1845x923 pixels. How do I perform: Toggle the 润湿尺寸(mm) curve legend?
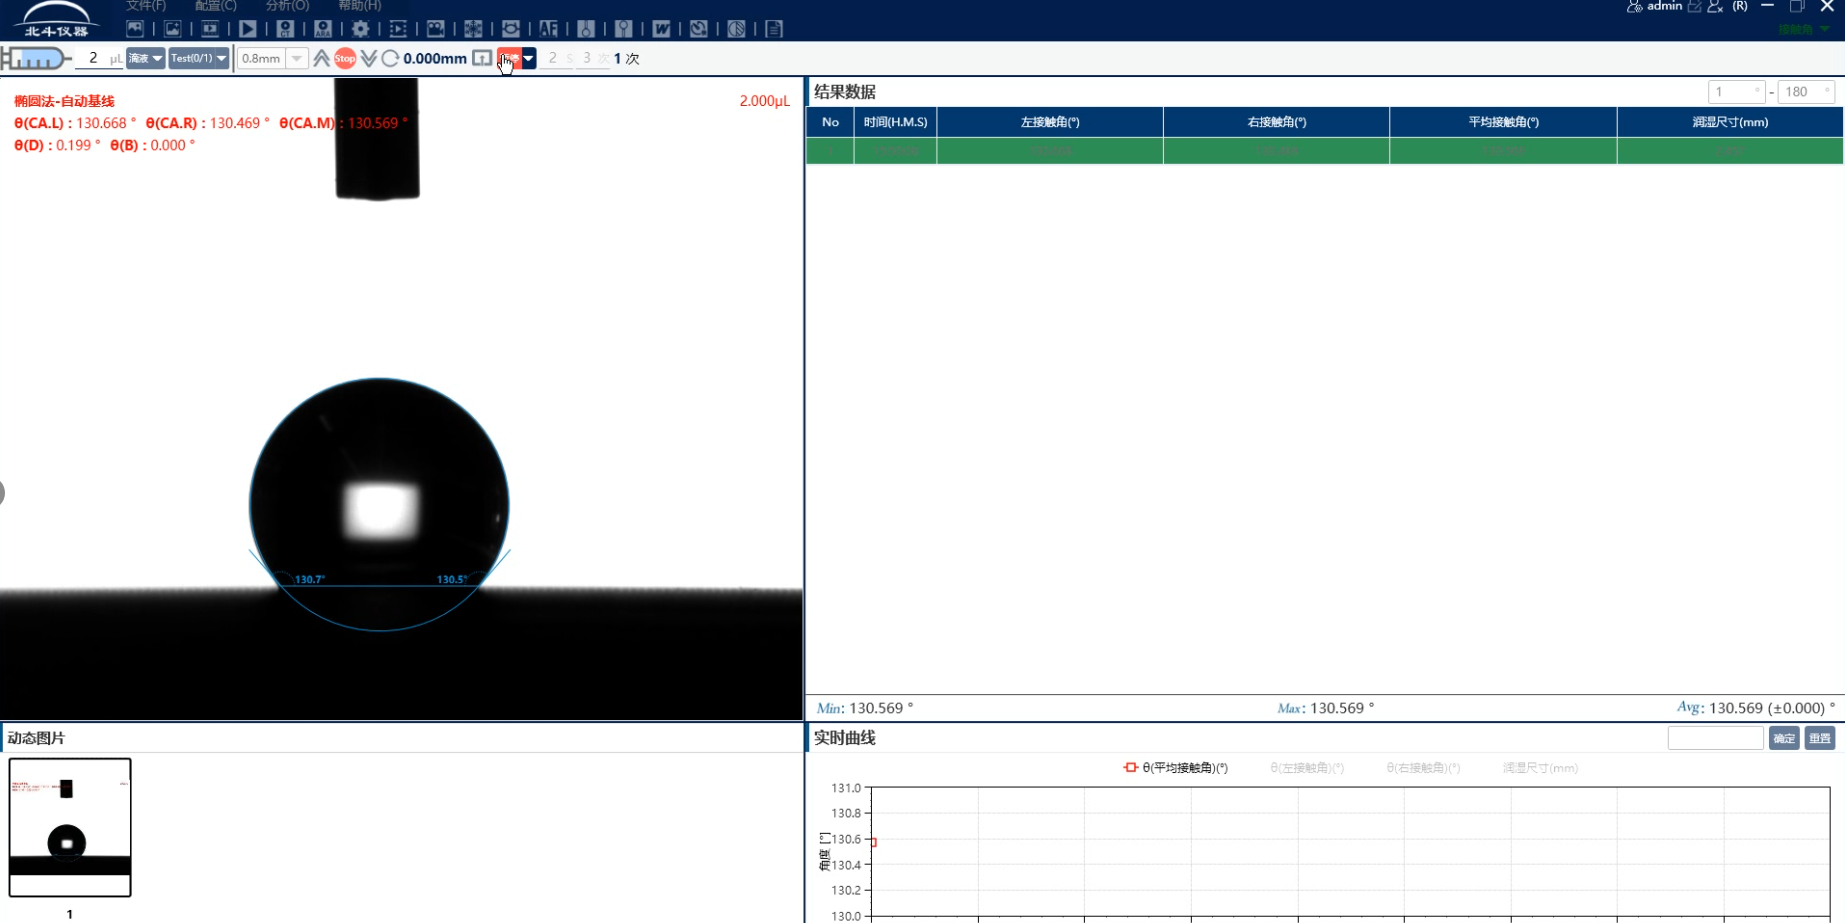pos(1539,768)
